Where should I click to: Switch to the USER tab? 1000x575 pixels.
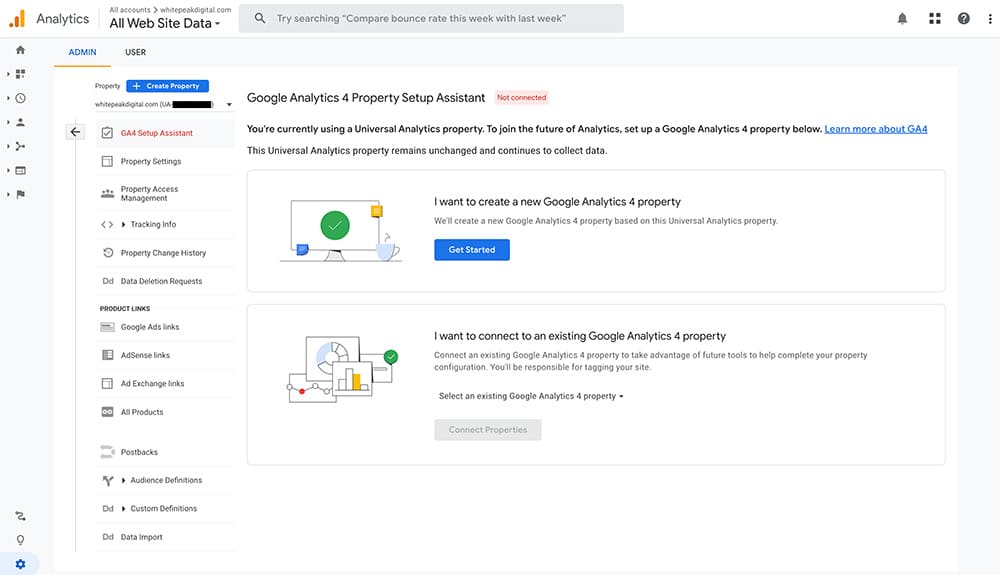[x=135, y=52]
